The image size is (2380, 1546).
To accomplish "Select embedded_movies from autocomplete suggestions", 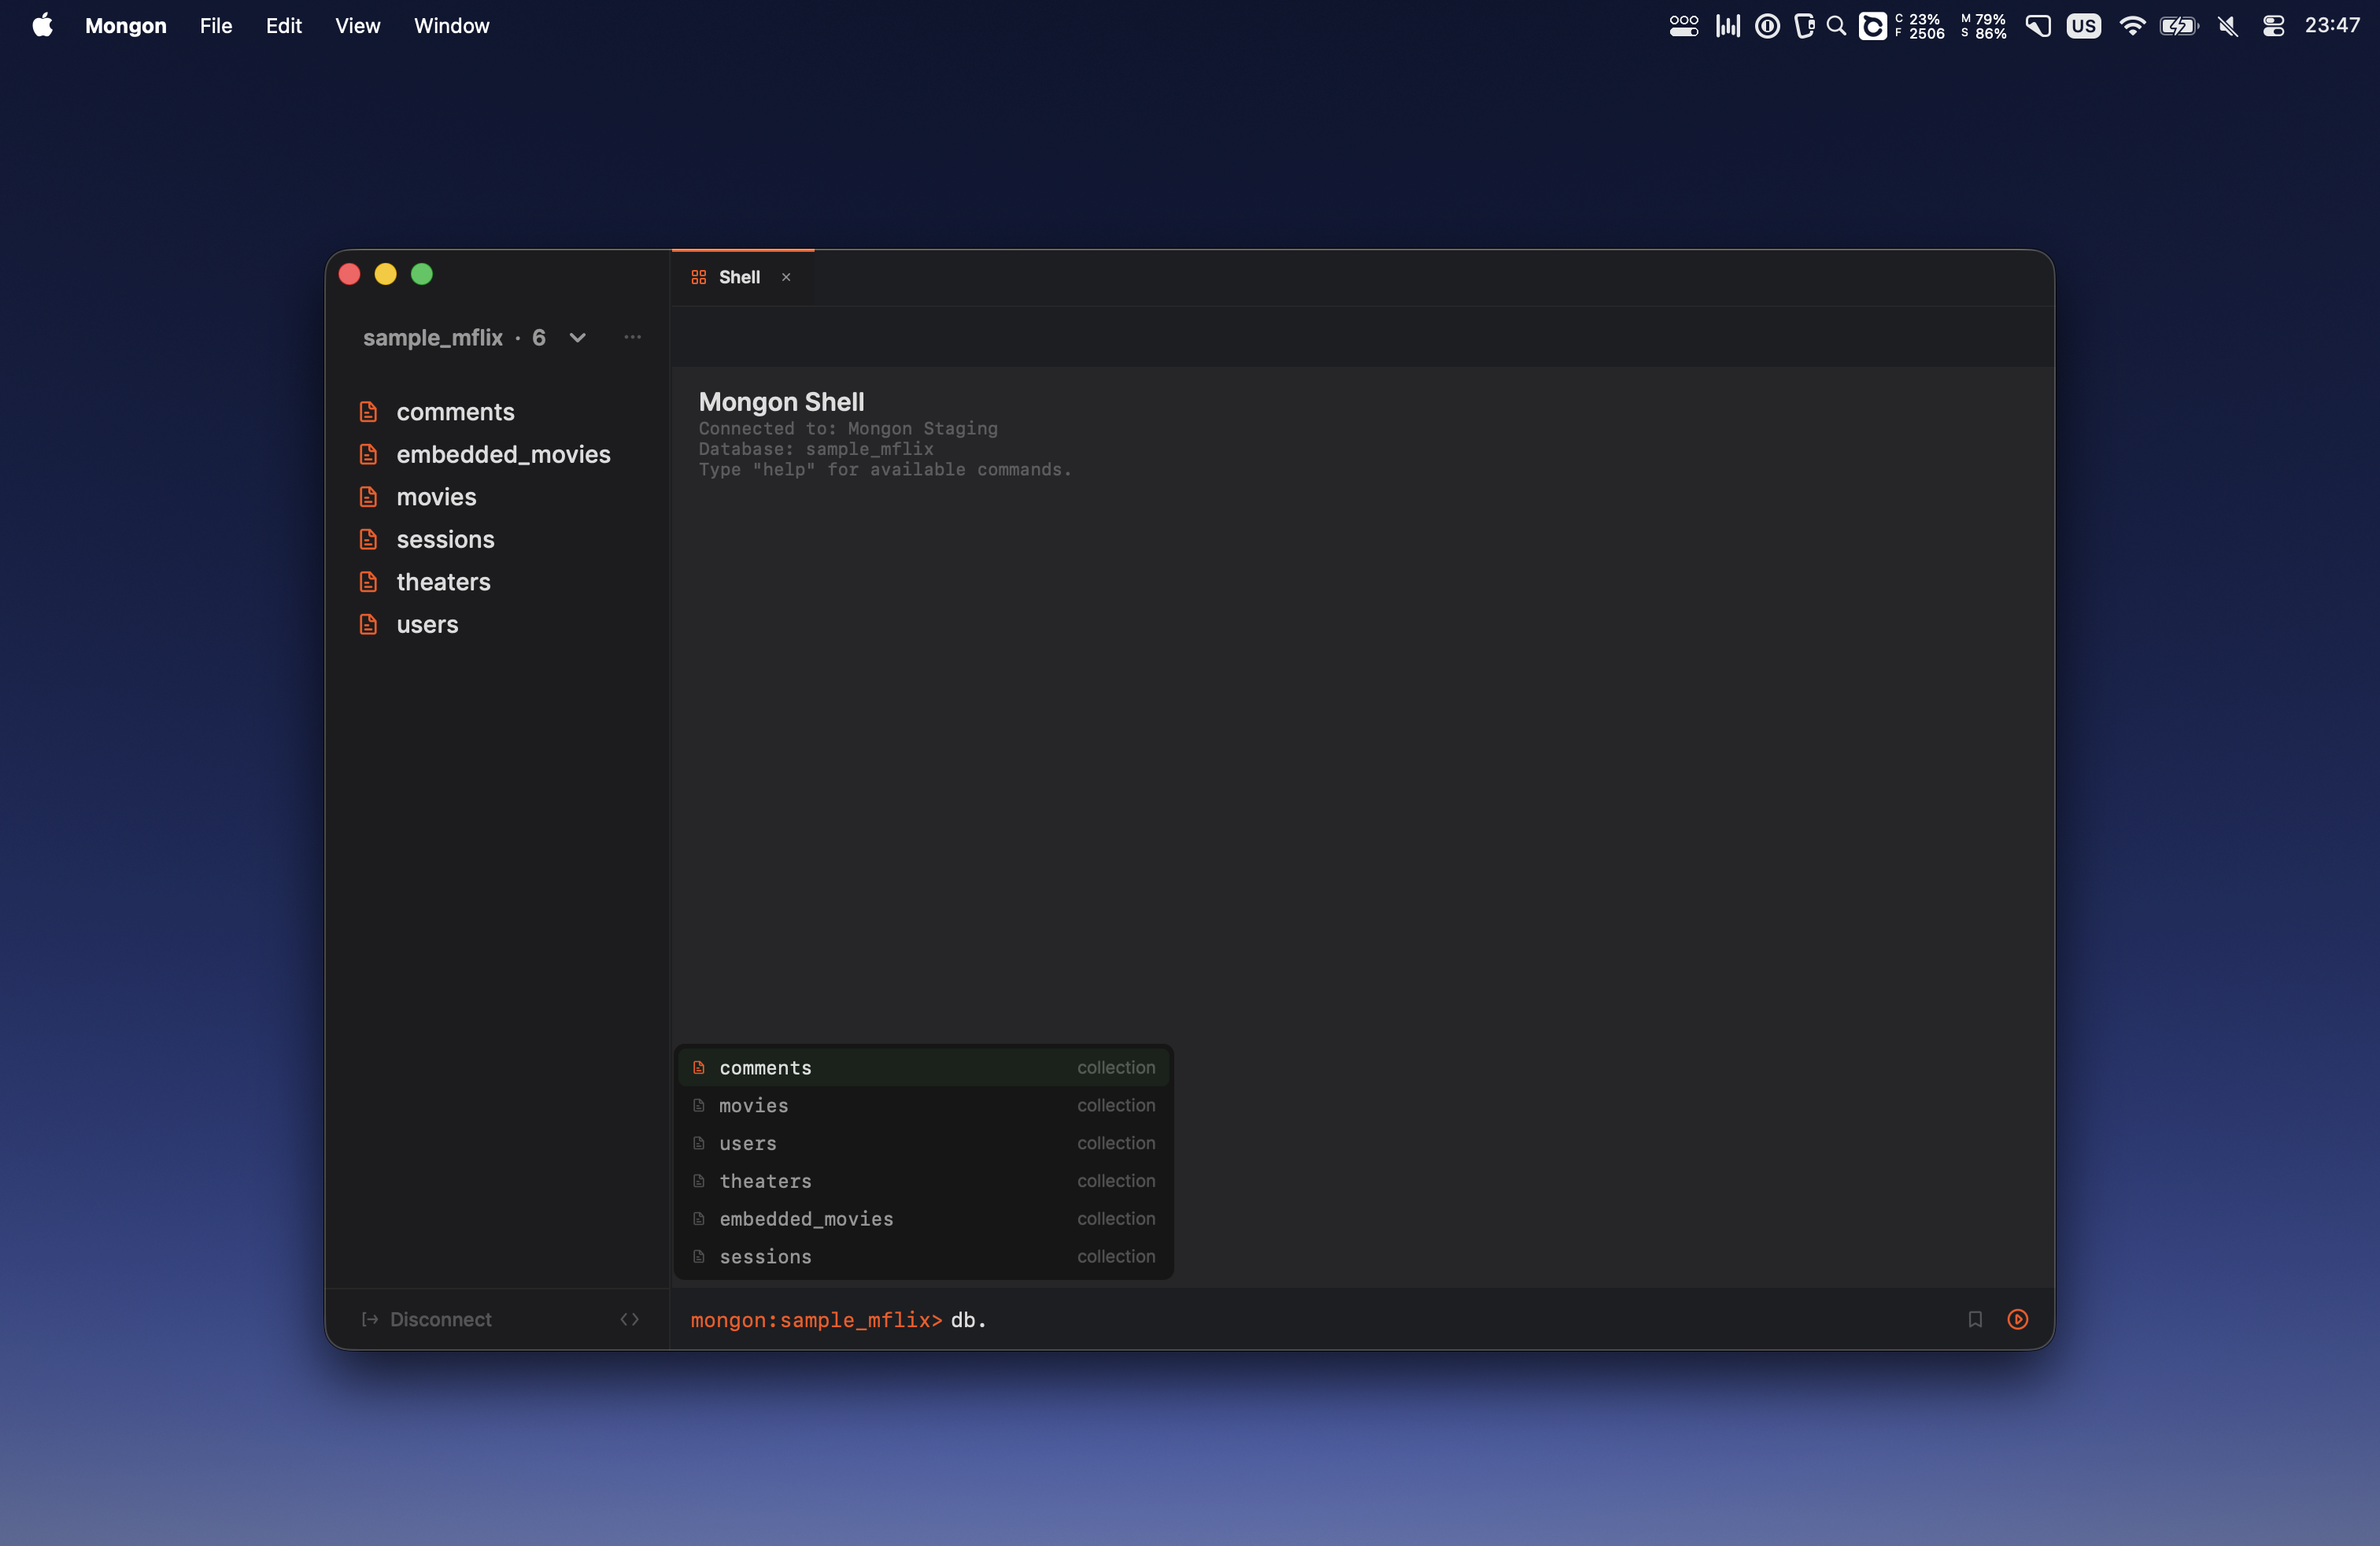I will [x=923, y=1219].
